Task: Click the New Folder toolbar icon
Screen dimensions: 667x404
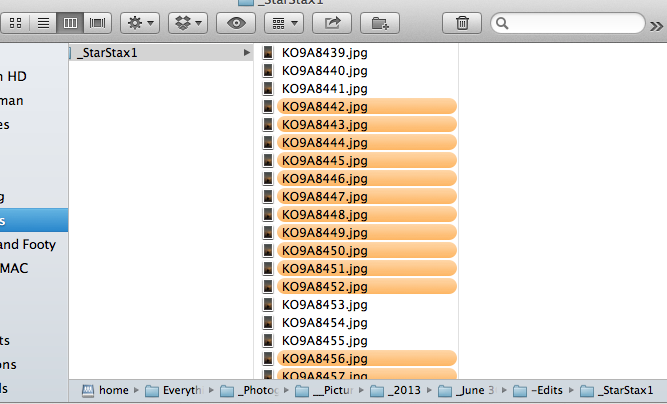Action: [x=380, y=22]
